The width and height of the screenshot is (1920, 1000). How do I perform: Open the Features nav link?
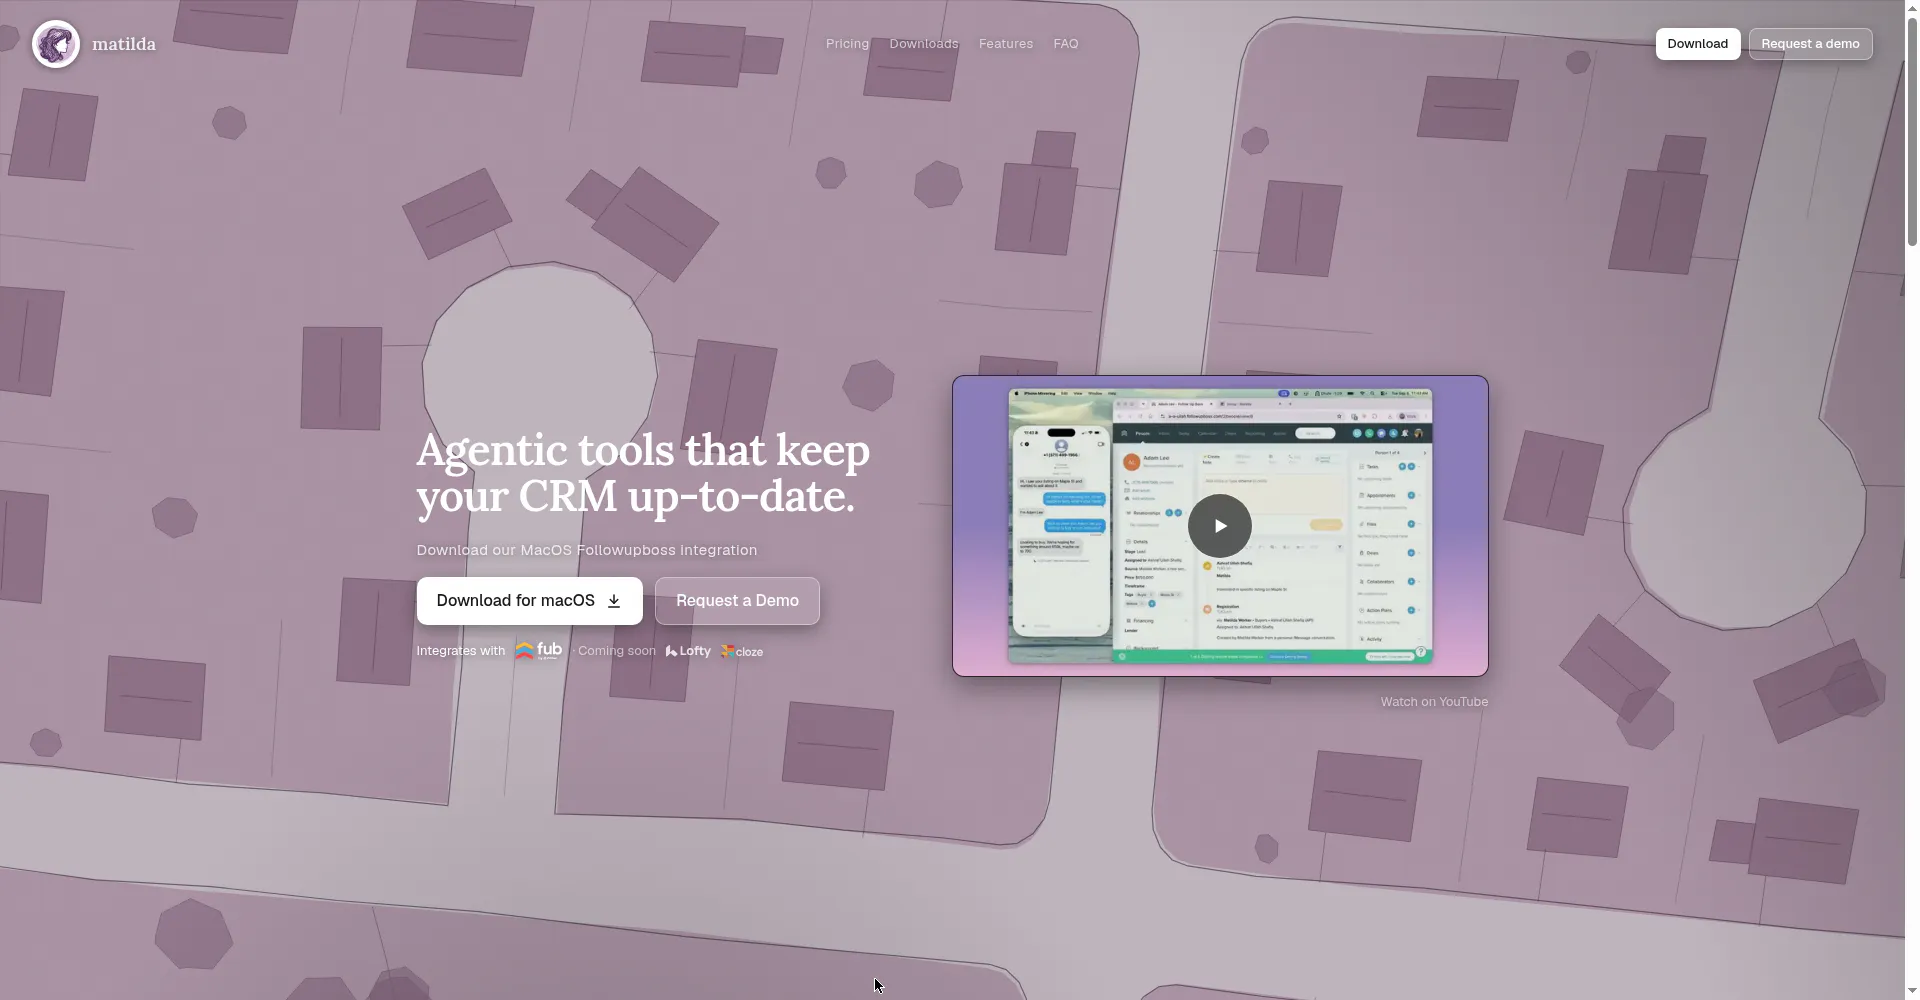(1006, 44)
